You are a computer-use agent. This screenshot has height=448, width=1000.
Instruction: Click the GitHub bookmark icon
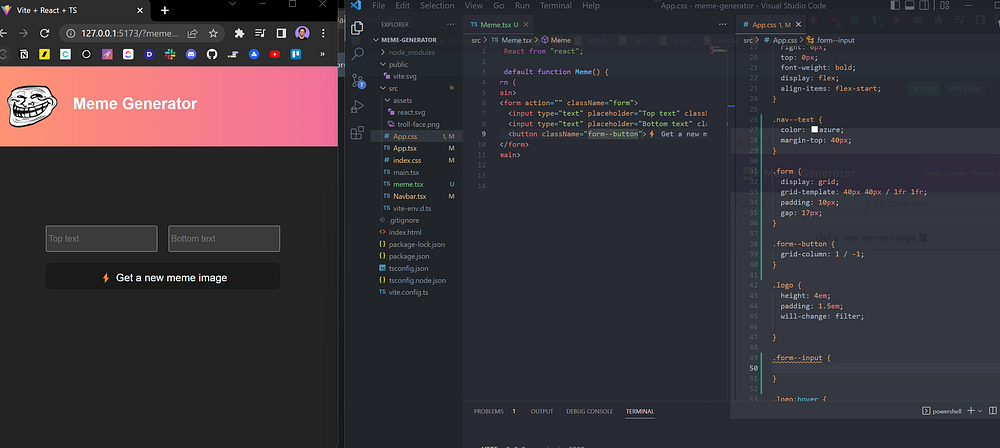click(211, 53)
